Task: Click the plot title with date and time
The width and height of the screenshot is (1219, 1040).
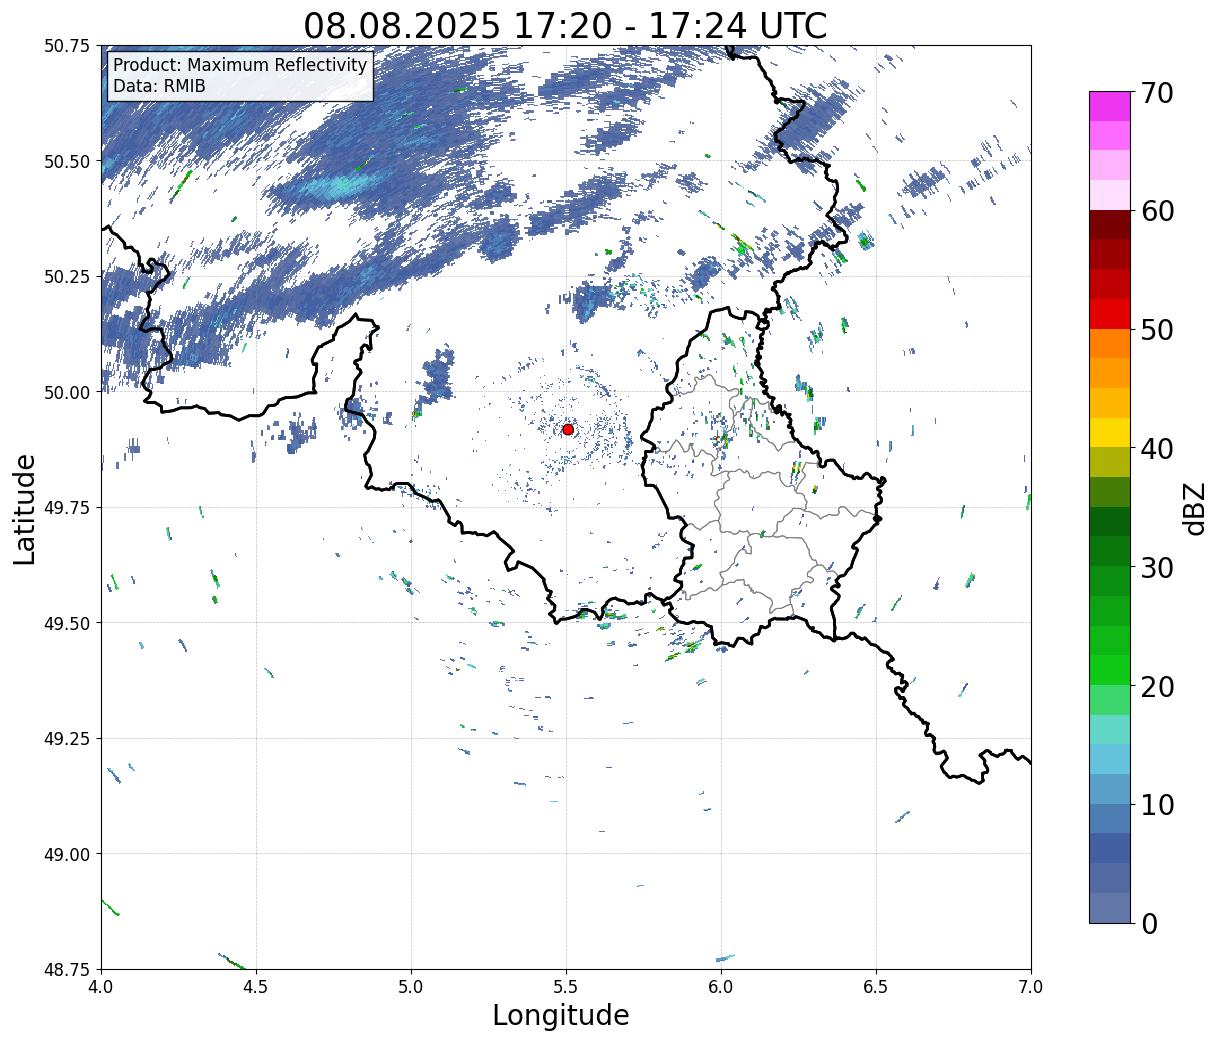Action: 565,25
